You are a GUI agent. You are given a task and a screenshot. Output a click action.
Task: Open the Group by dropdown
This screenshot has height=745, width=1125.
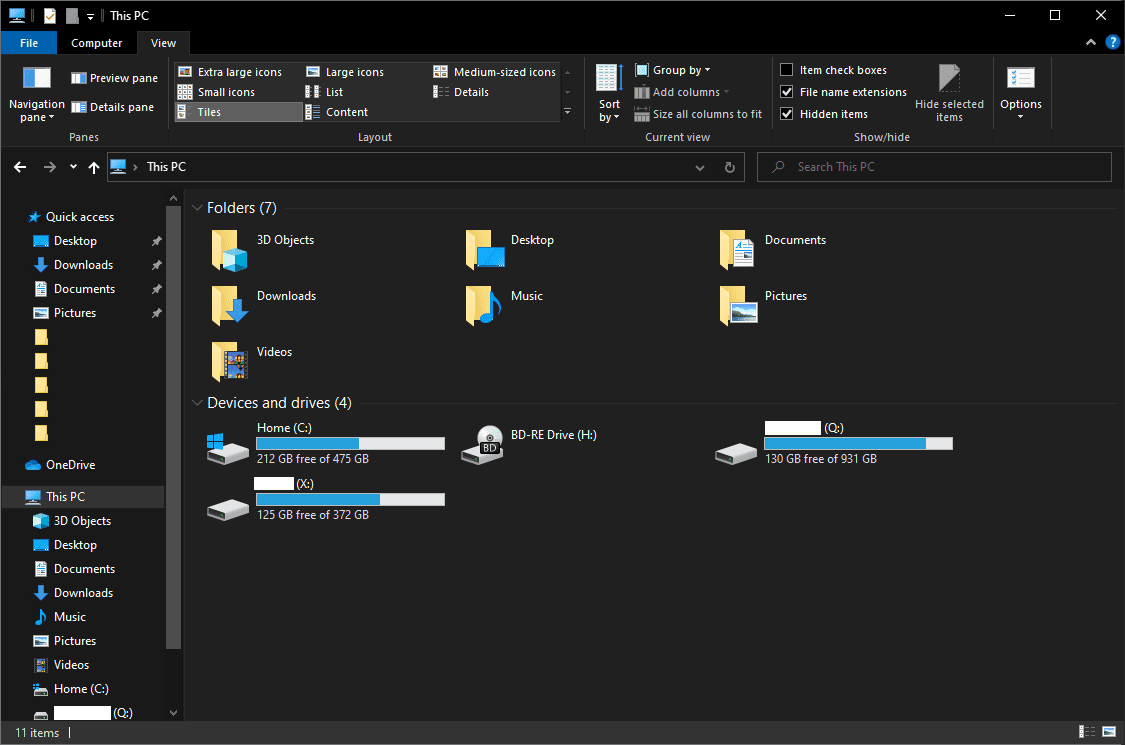tap(673, 70)
